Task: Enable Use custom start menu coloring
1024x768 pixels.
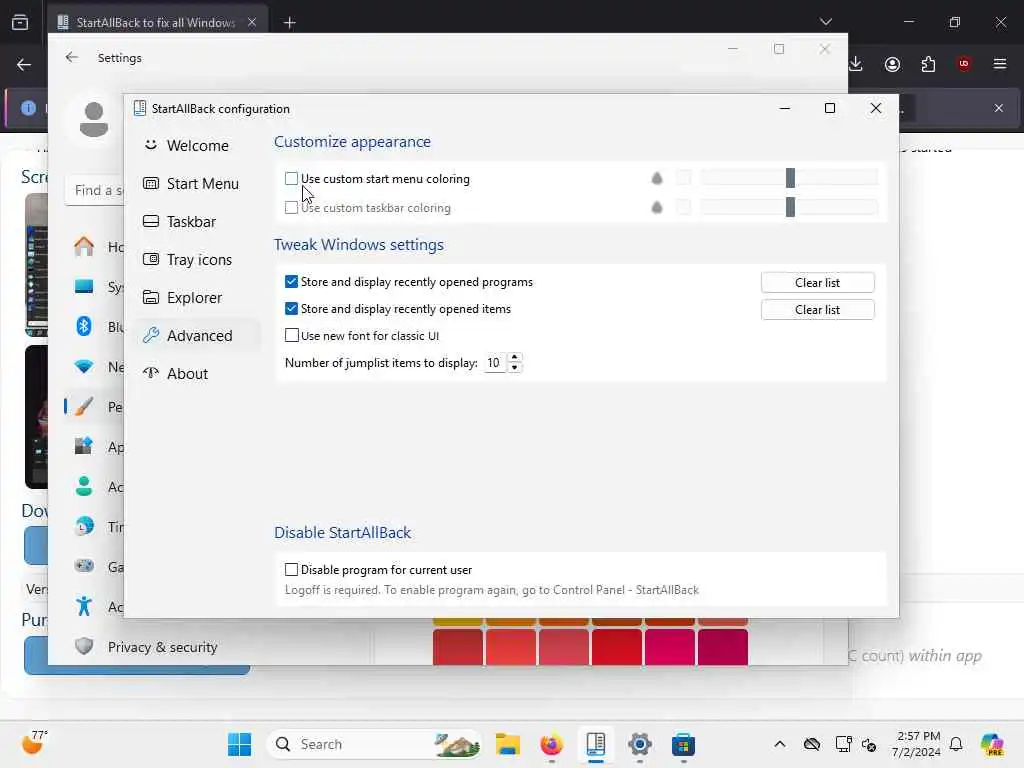Action: [x=291, y=178]
